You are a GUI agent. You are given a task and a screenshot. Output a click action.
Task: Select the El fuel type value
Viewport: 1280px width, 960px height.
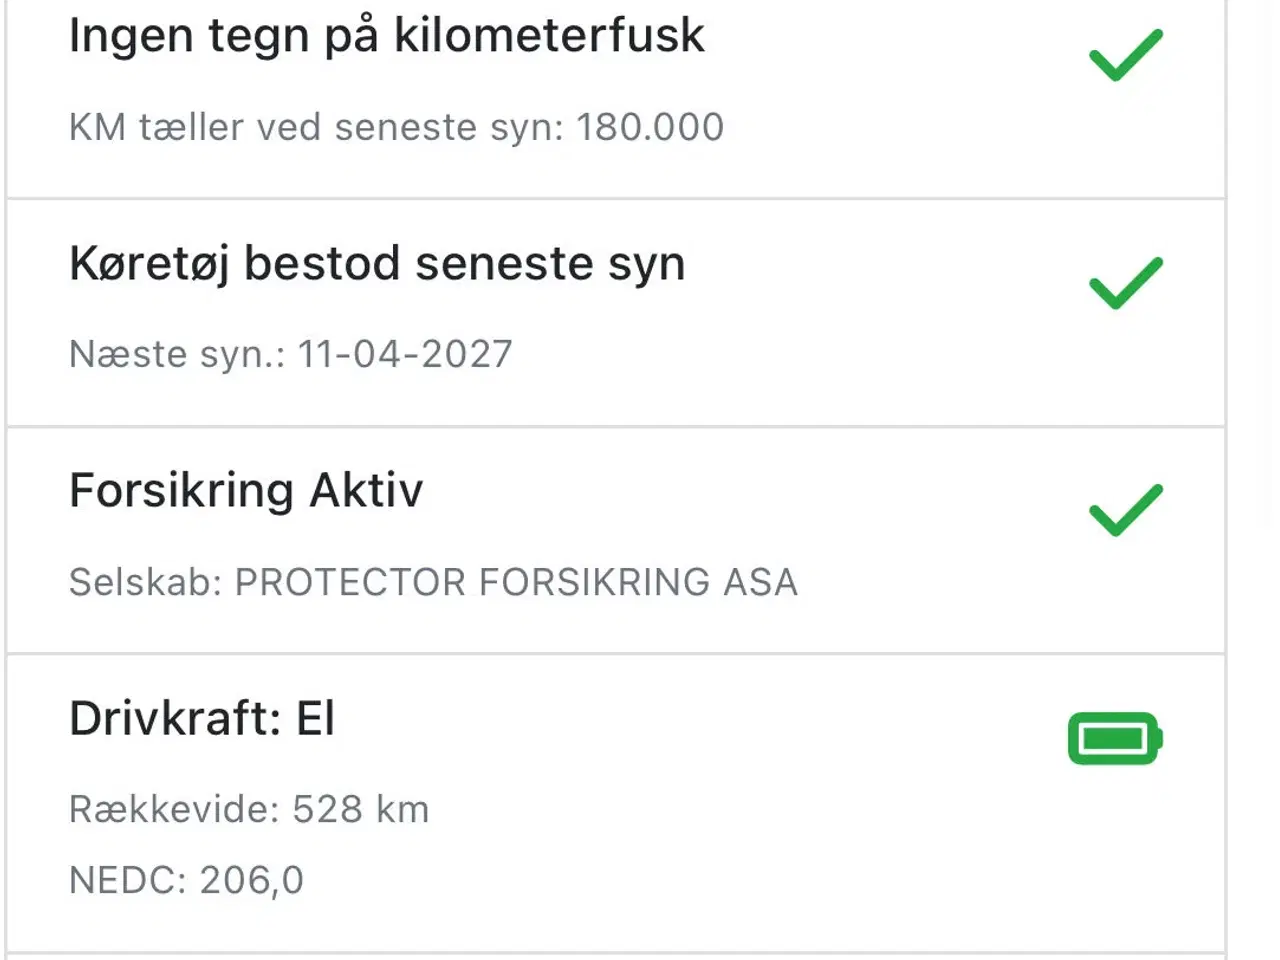pyautogui.click(x=315, y=719)
